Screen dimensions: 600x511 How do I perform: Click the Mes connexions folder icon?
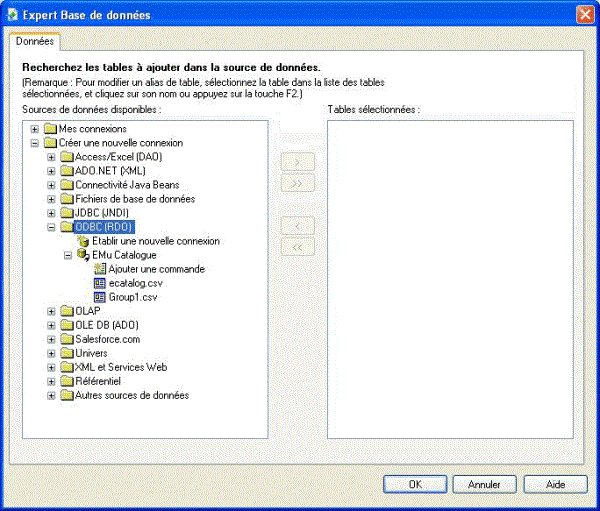pyautogui.click(x=51, y=129)
